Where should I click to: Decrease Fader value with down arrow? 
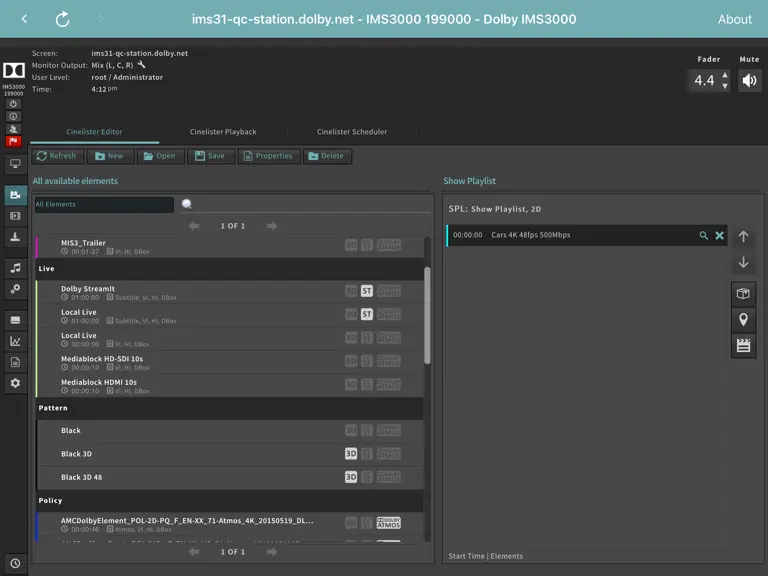pos(725,86)
